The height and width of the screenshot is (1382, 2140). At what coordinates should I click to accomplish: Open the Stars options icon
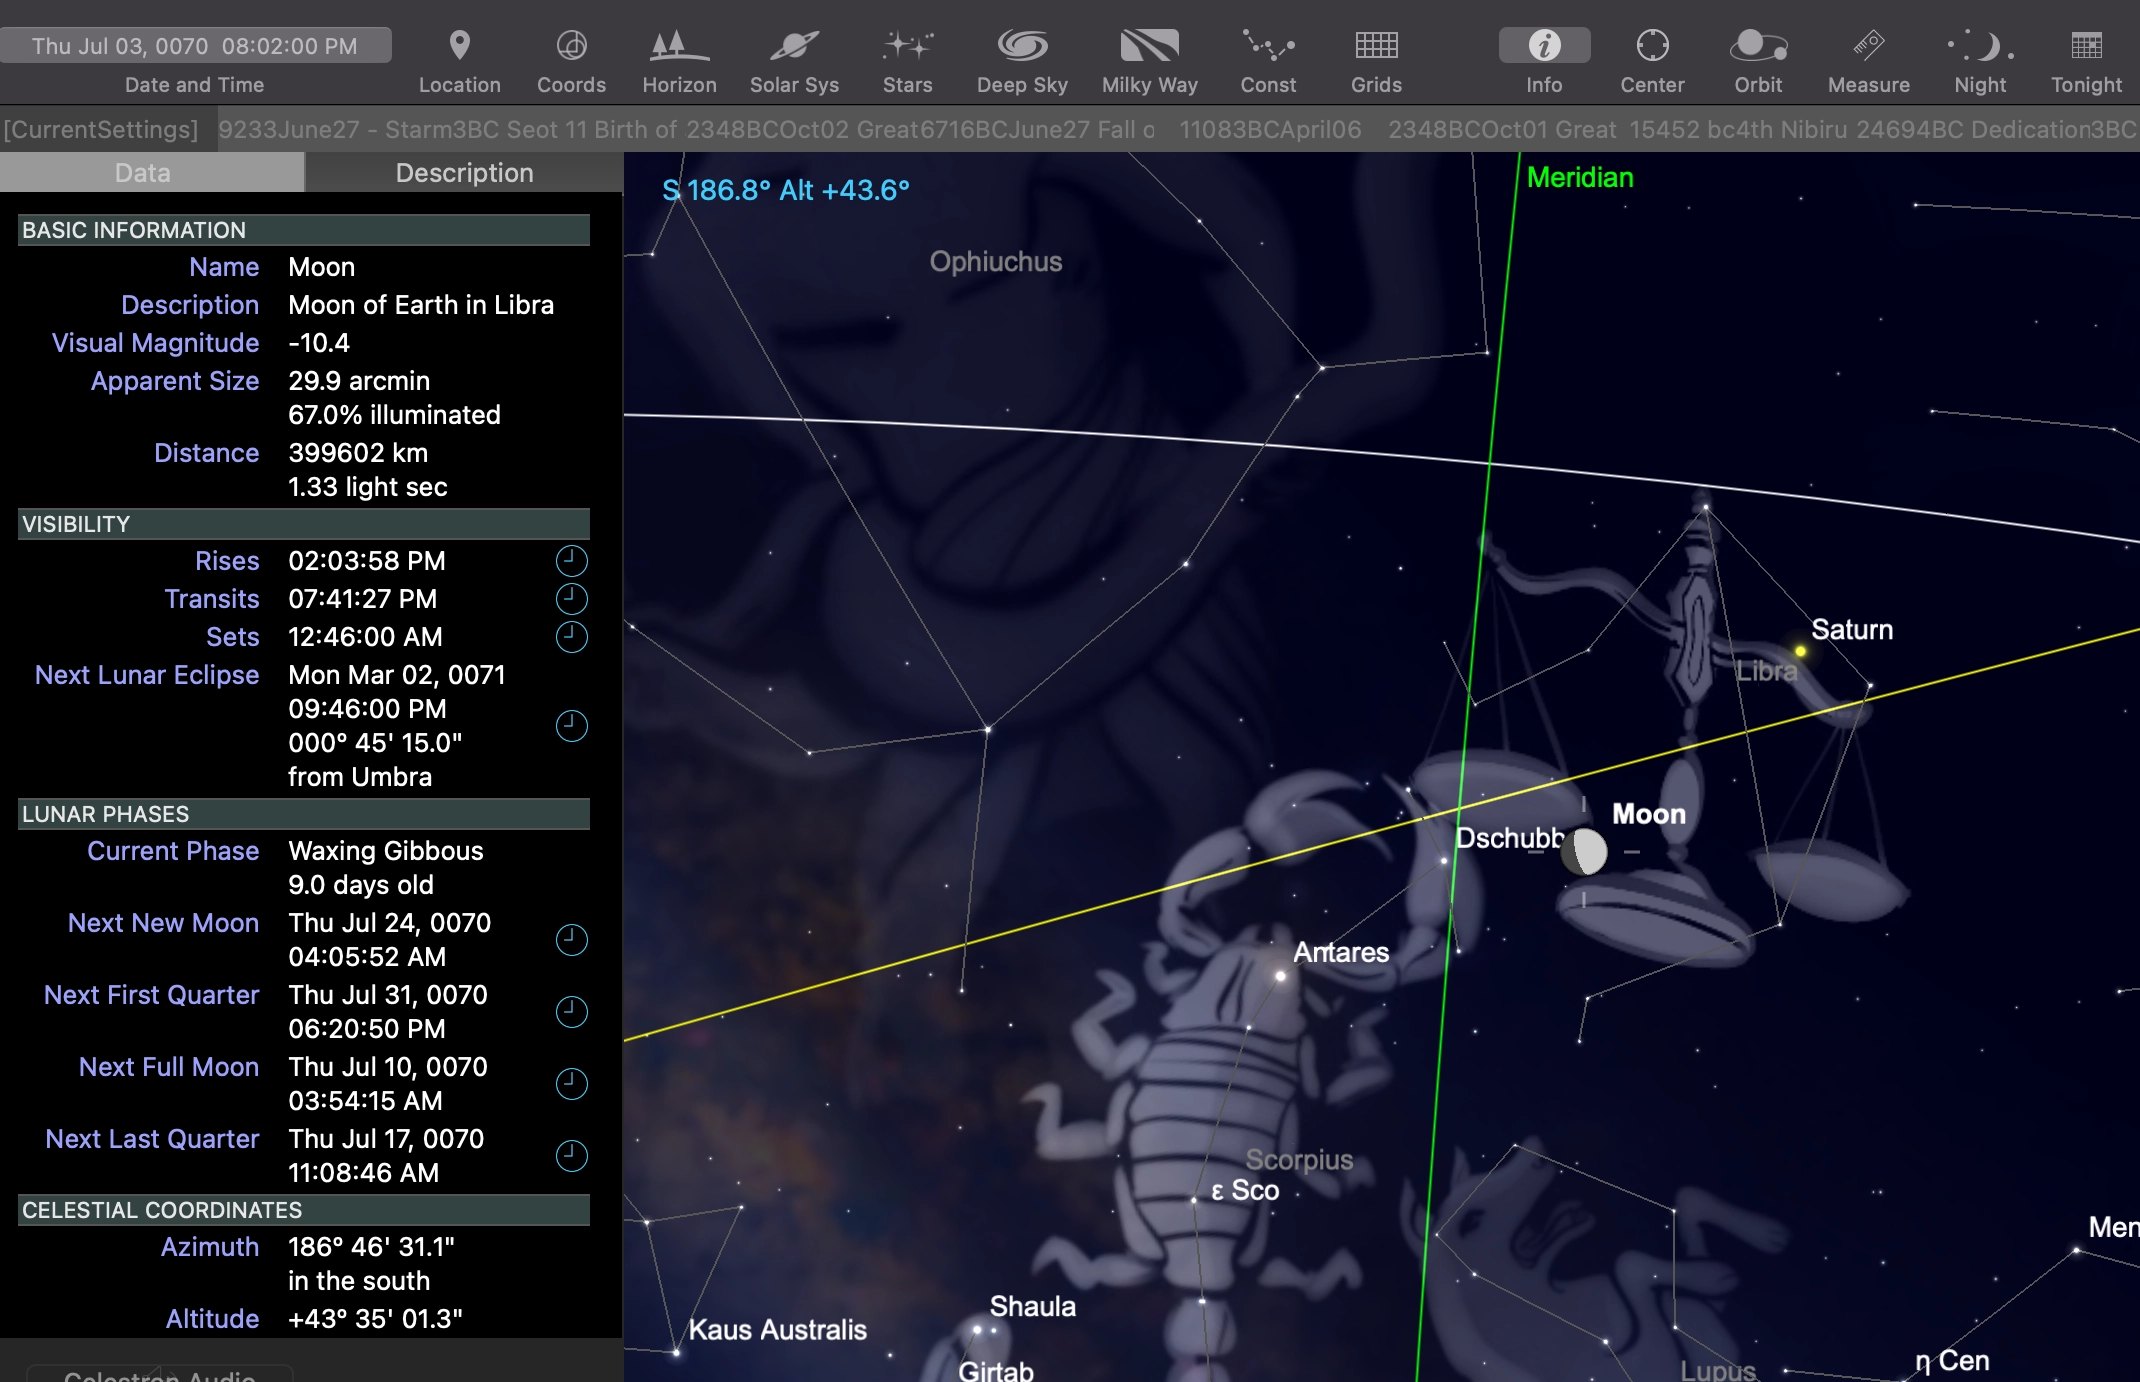click(x=907, y=46)
